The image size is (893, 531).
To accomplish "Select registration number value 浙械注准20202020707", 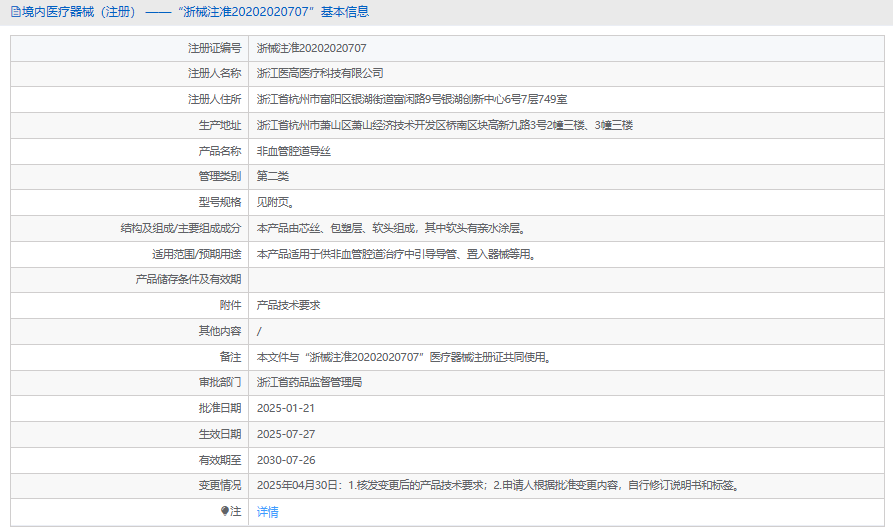I will [312, 48].
